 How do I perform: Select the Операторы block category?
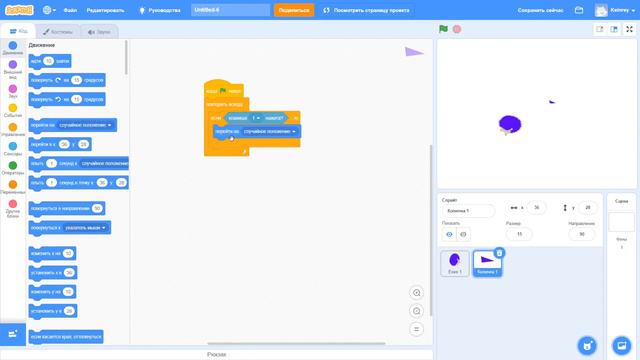(x=13, y=168)
